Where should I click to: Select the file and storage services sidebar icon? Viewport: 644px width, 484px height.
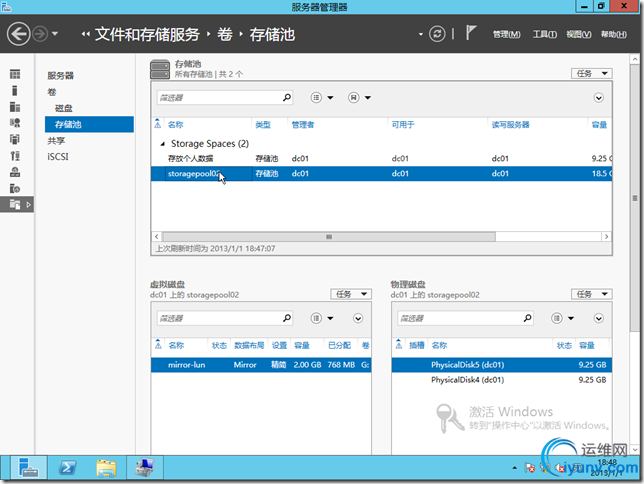[x=16, y=204]
